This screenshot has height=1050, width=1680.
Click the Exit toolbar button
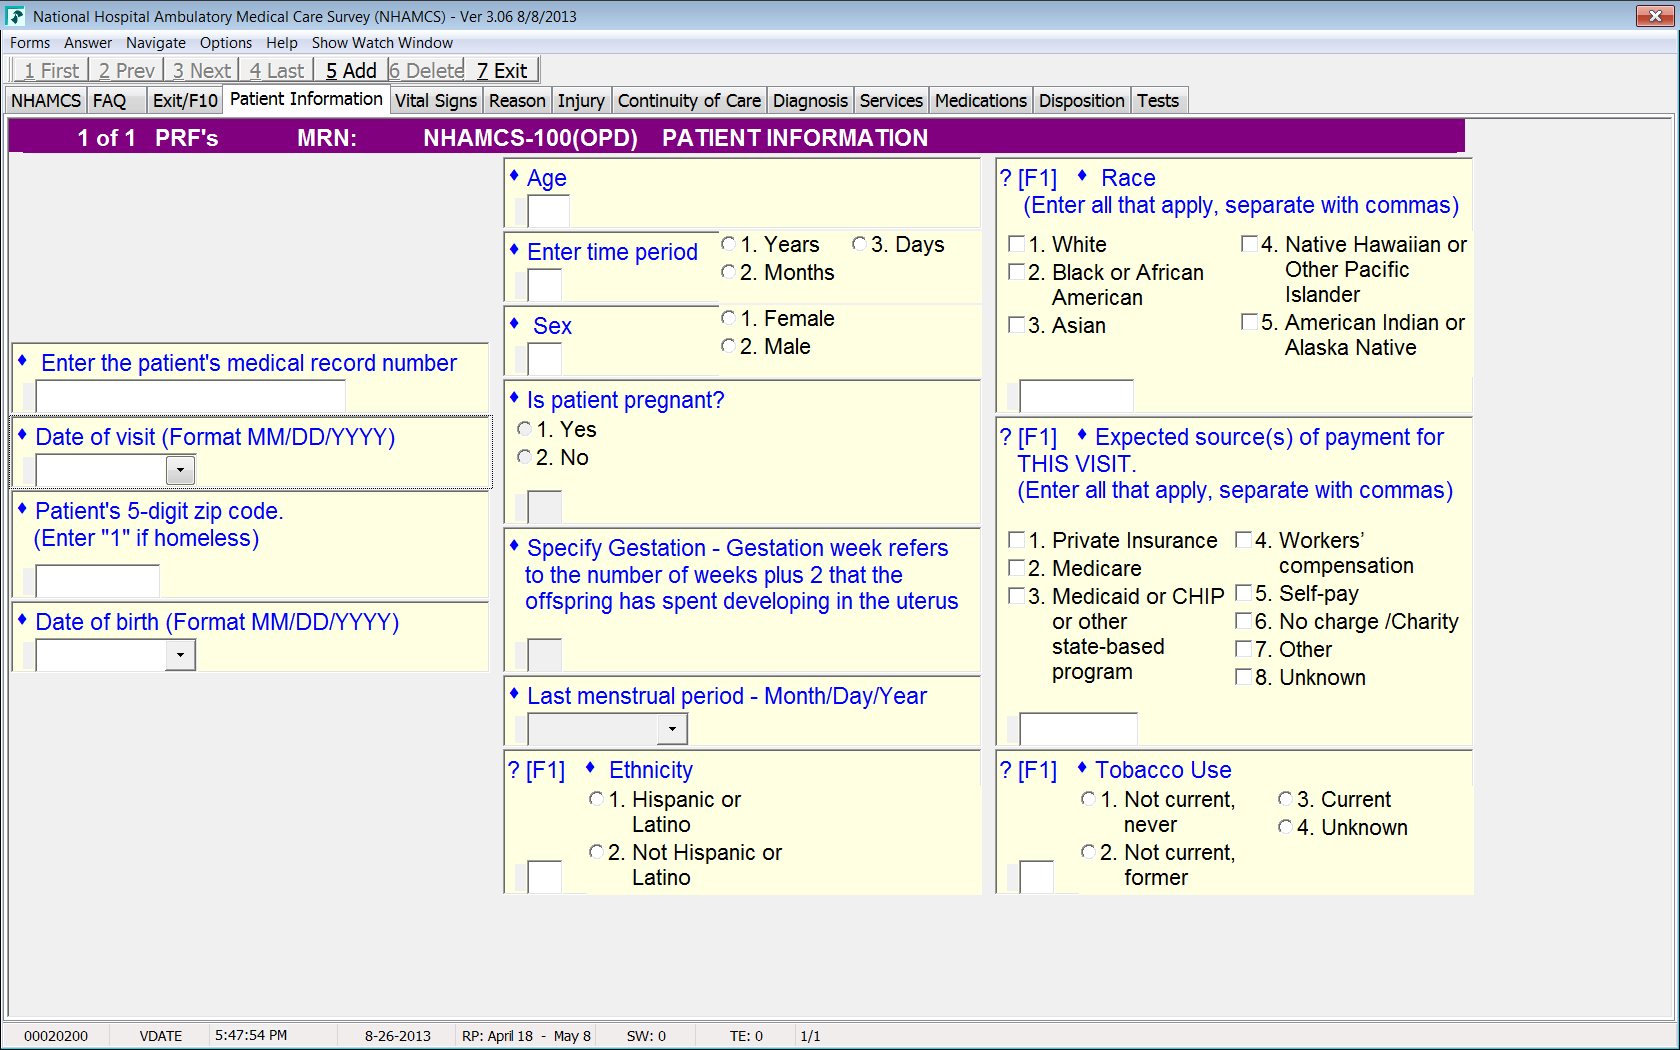tap(502, 71)
